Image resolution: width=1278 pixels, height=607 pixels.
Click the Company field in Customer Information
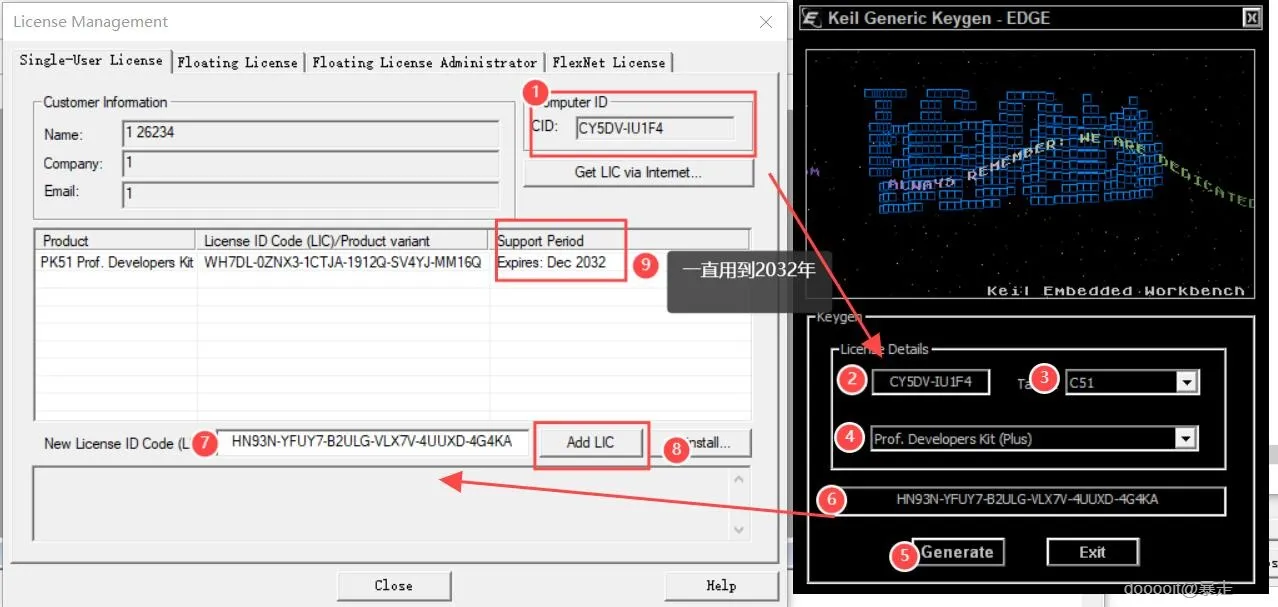coord(311,163)
